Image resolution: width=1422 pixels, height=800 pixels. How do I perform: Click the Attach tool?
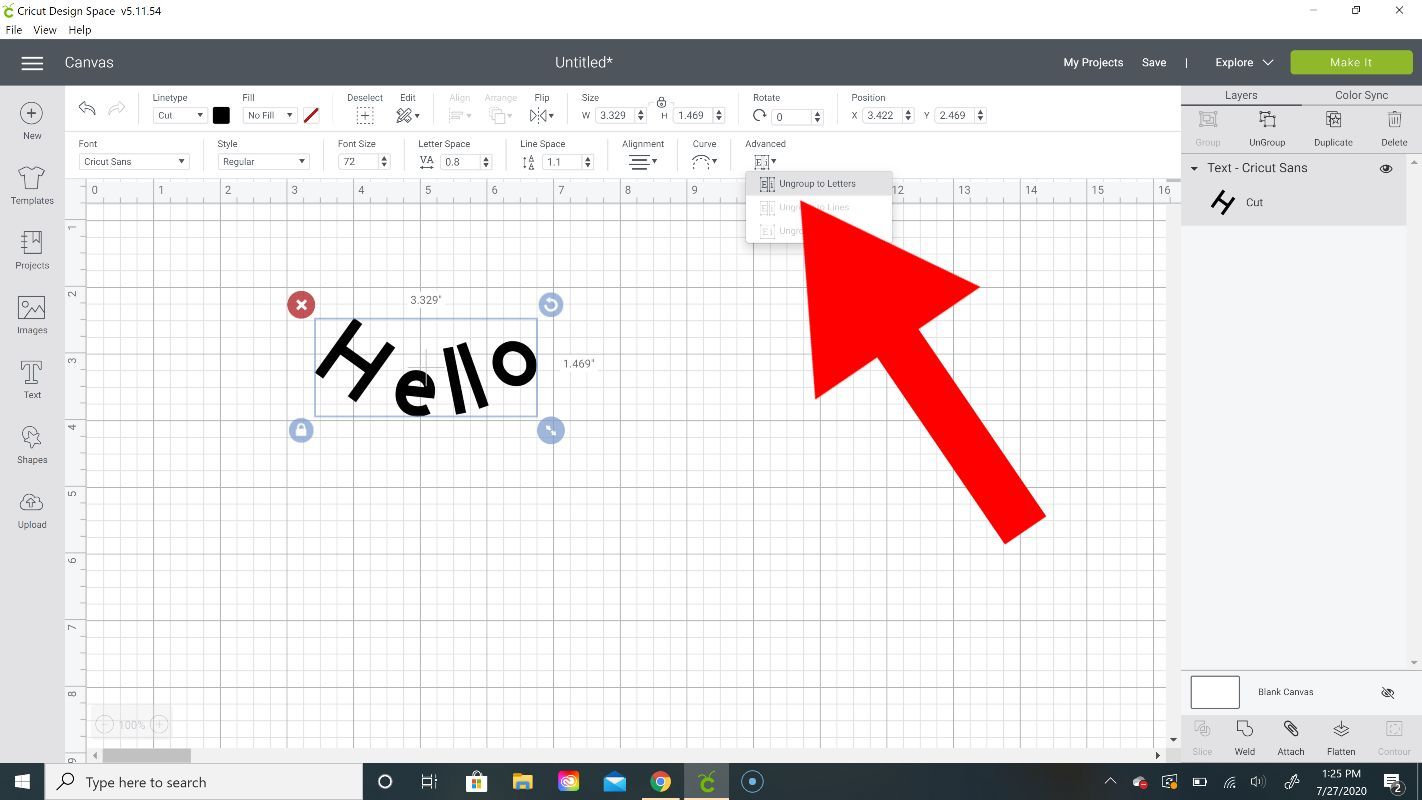1291,729
